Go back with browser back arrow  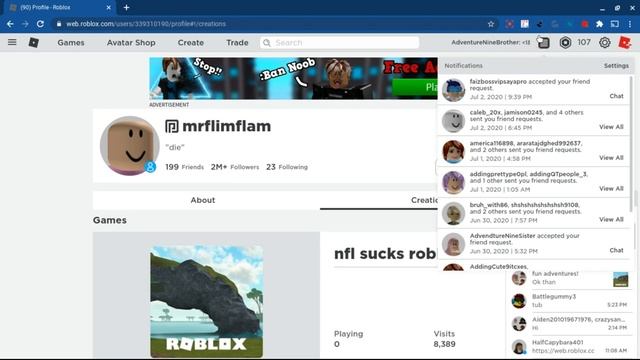10,24
